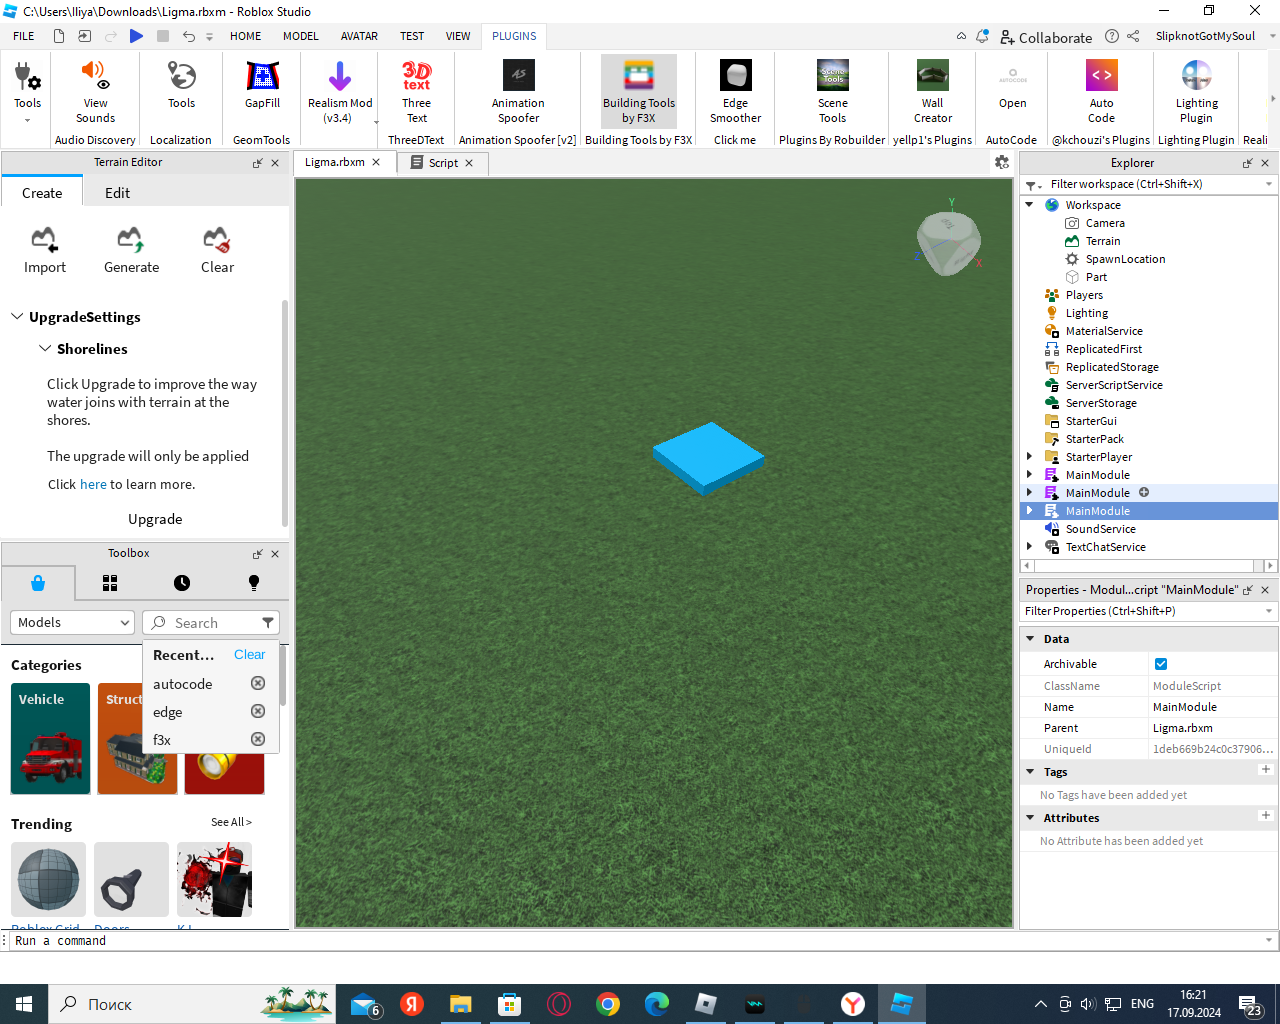Undo the last action
1280x1024 pixels.
pyautogui.click(x=188, y=36)
